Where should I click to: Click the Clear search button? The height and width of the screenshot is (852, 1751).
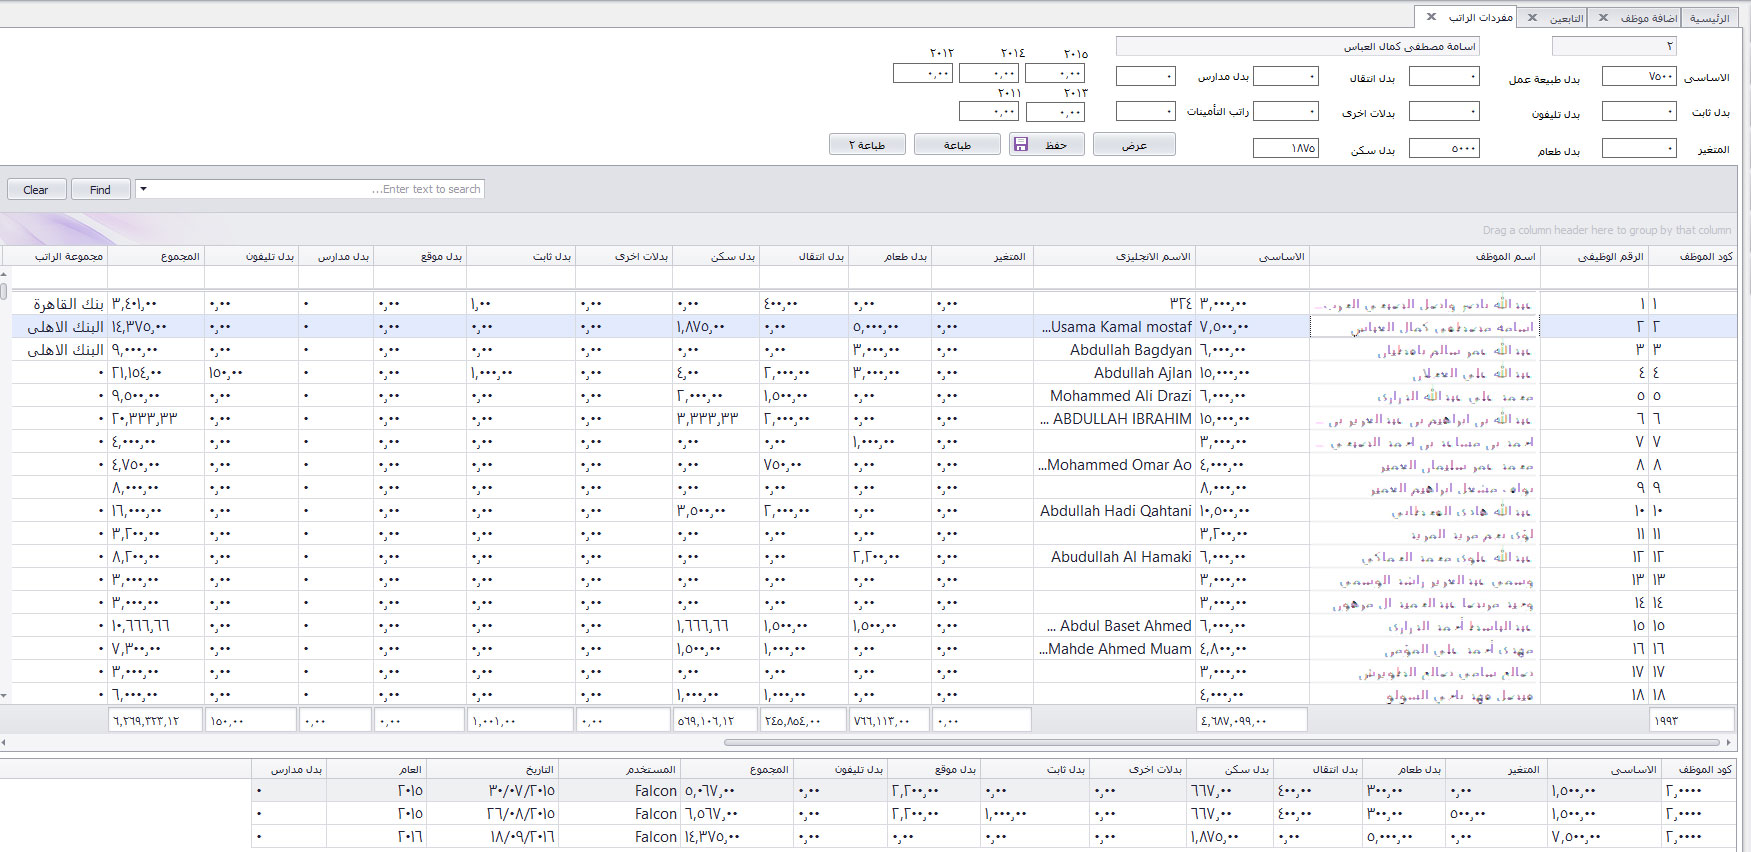point(36,190)
